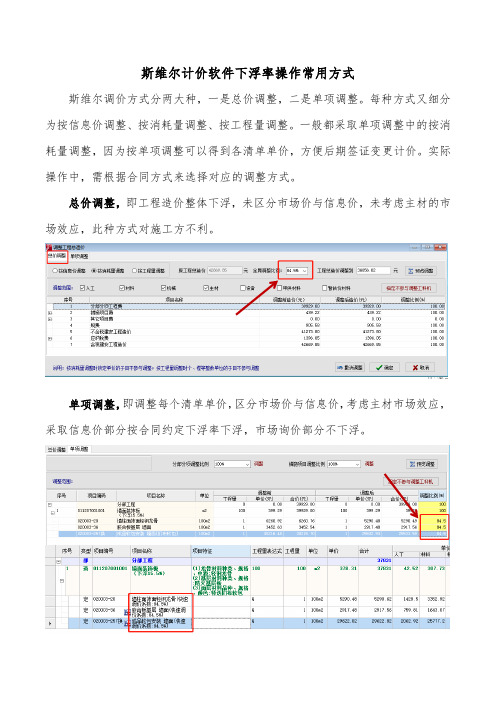Select the 其它项目费 row
Image resolution: width=496 pixels, height=702 pixels.
pos(250,319)
